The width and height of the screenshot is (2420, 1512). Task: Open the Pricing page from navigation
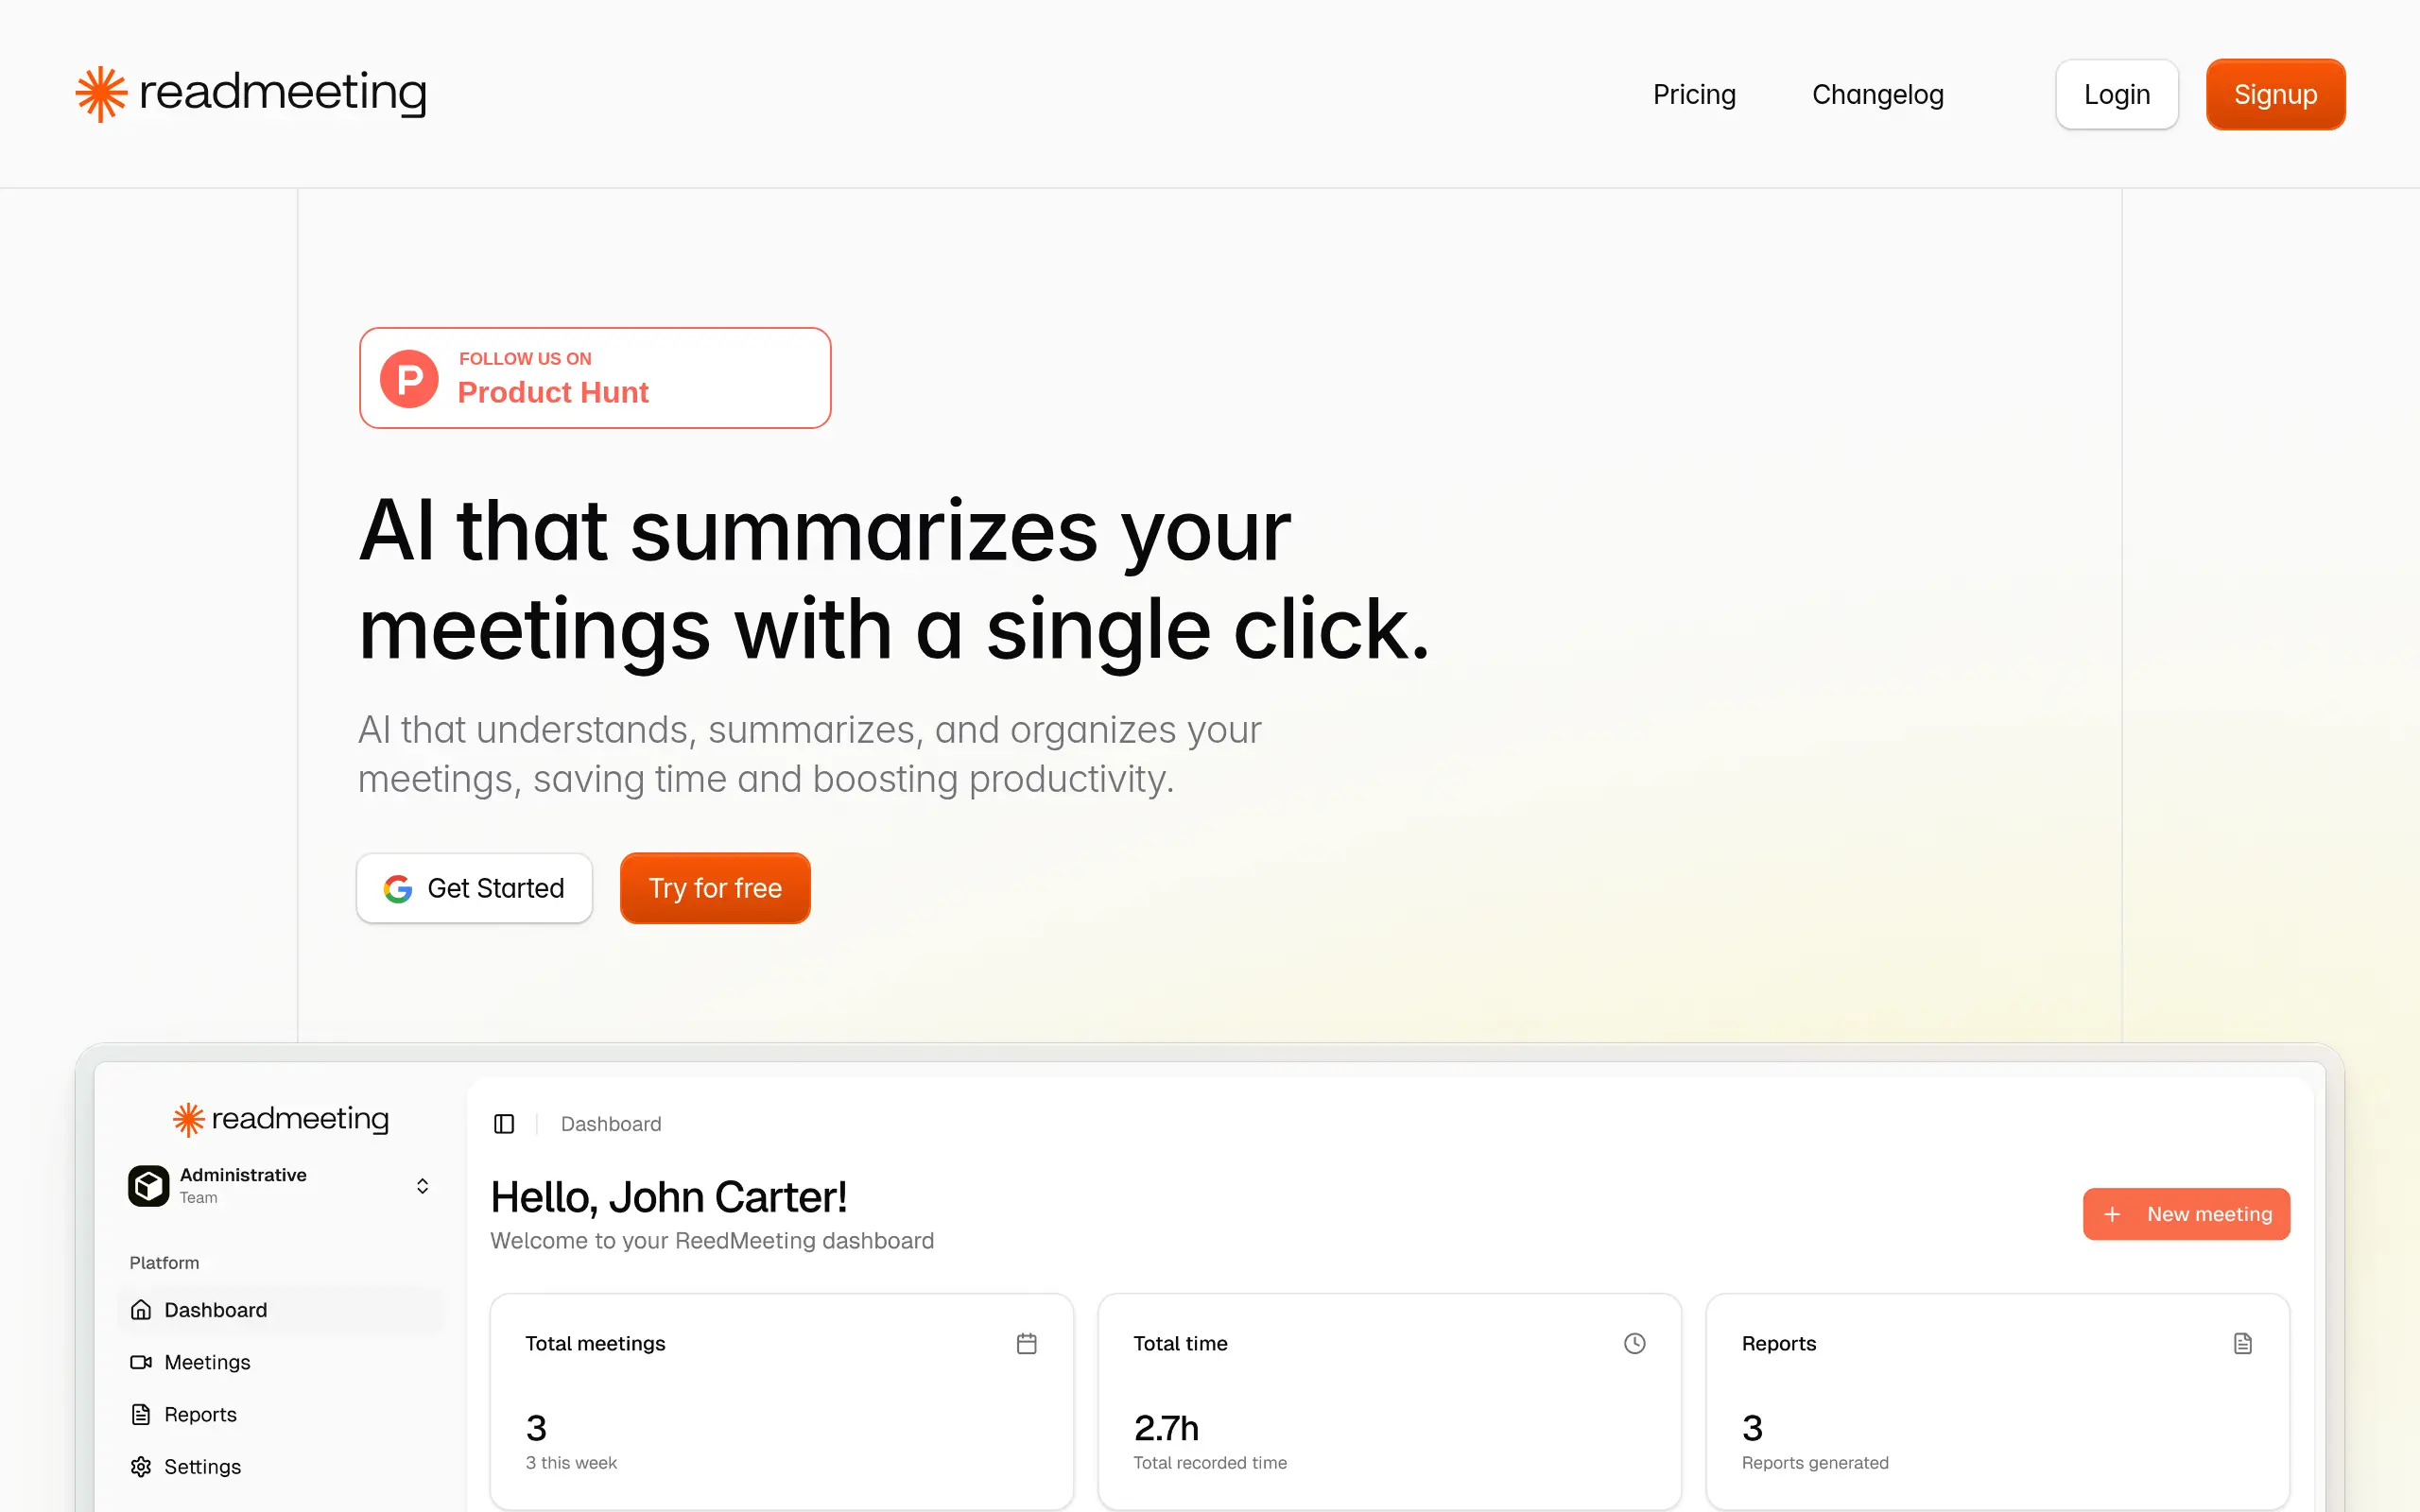tap(1694, 94)
